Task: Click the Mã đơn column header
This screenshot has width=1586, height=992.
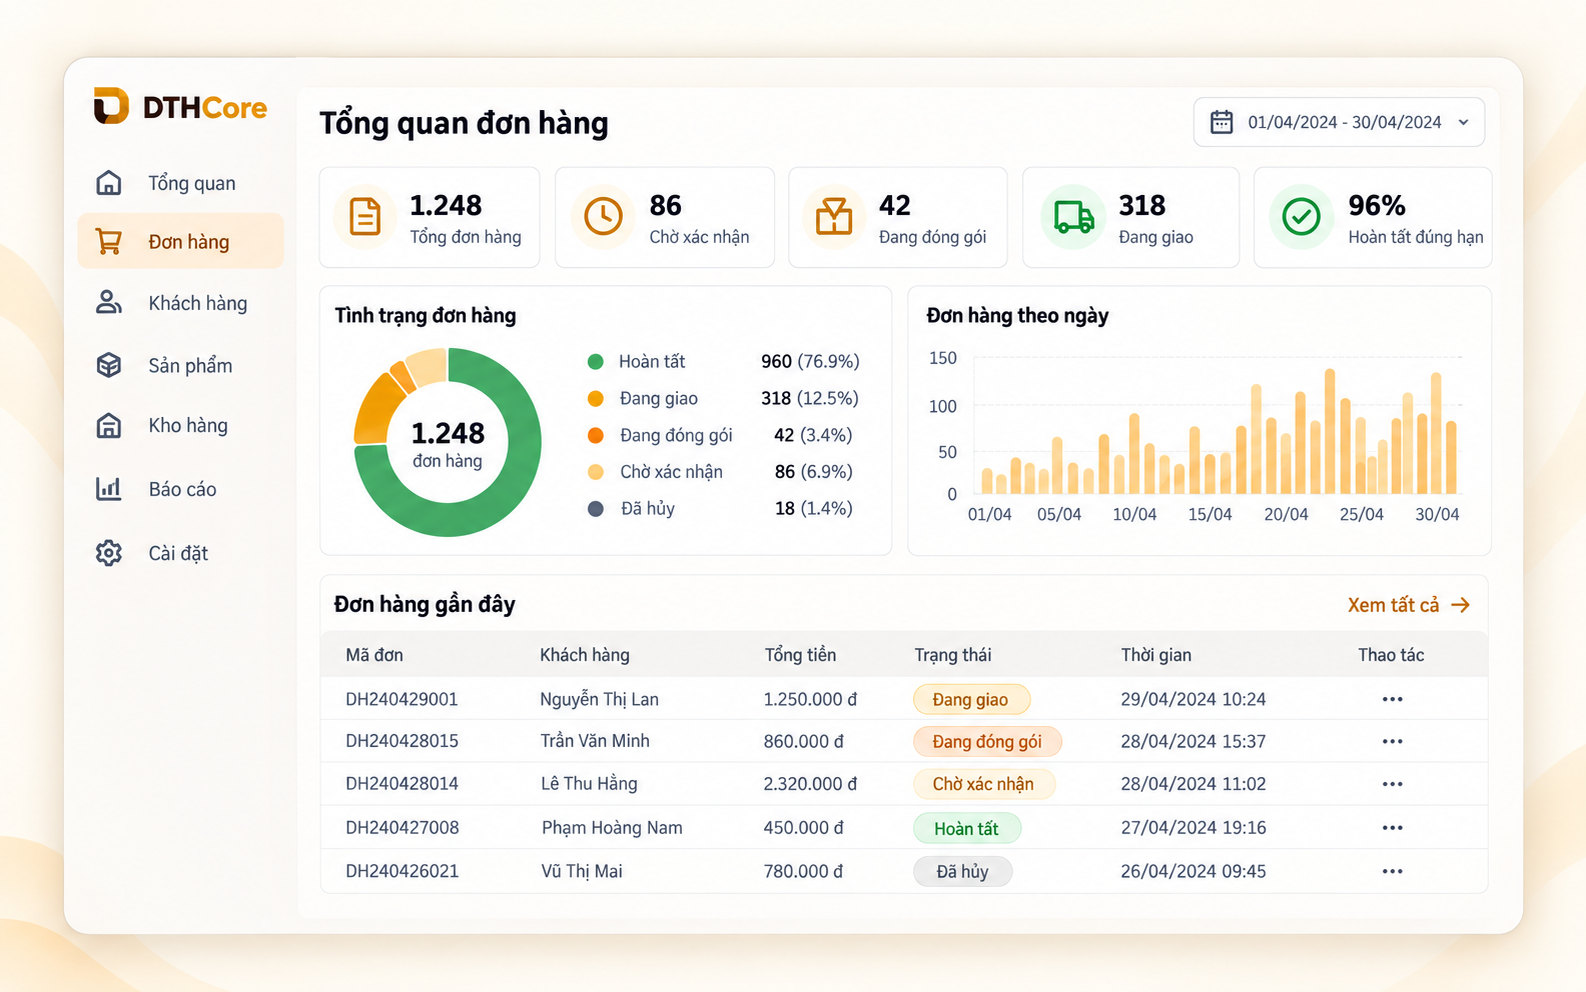Action: tap(374, 655)
